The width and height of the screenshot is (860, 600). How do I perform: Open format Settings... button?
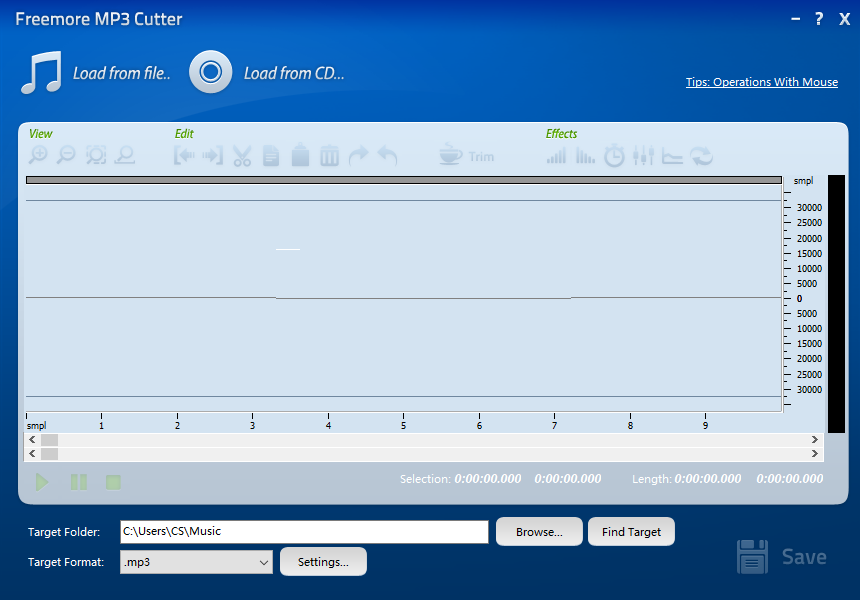click(323, 562)
